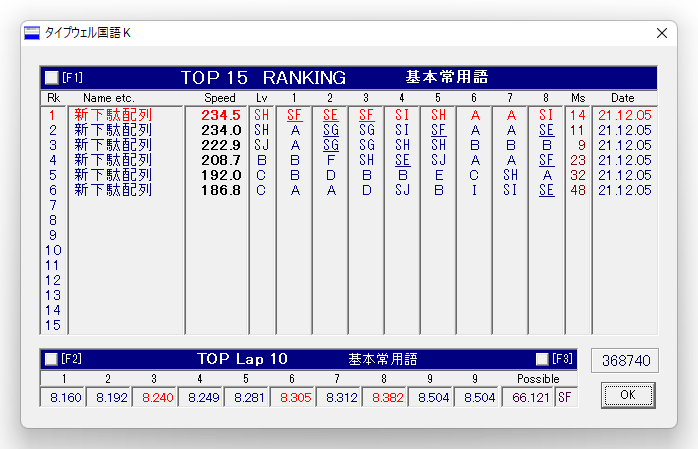Screen dimensions: 698x449
Task: Click the Speed column header
Action: 219,98
